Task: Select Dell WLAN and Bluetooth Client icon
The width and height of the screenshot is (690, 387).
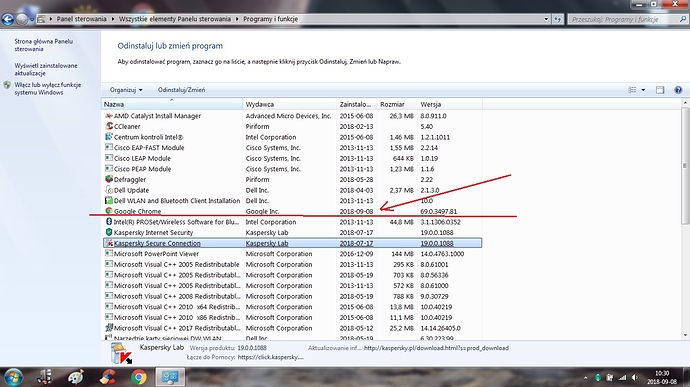Action: tap(109, 200)
